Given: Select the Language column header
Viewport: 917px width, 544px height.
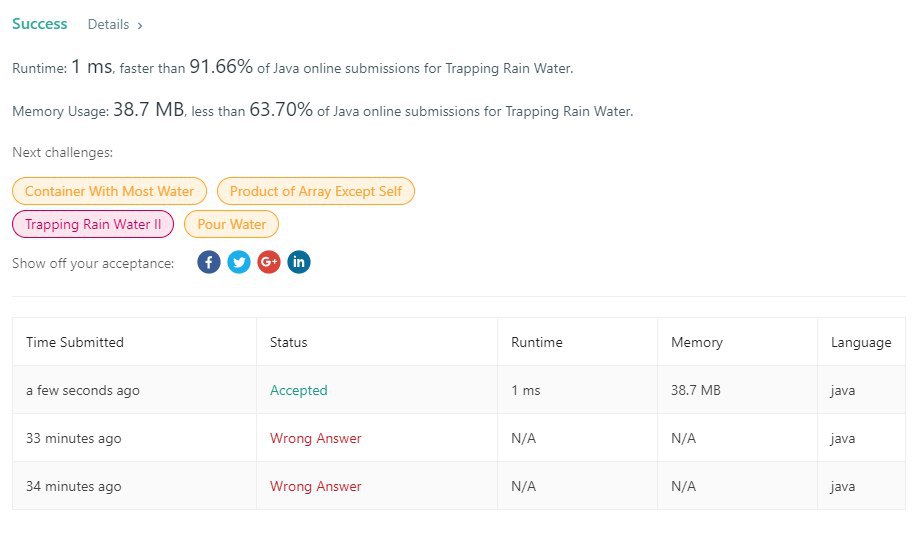Looking at the screenshot, I should pyautogui.click(x=861, y=342).
